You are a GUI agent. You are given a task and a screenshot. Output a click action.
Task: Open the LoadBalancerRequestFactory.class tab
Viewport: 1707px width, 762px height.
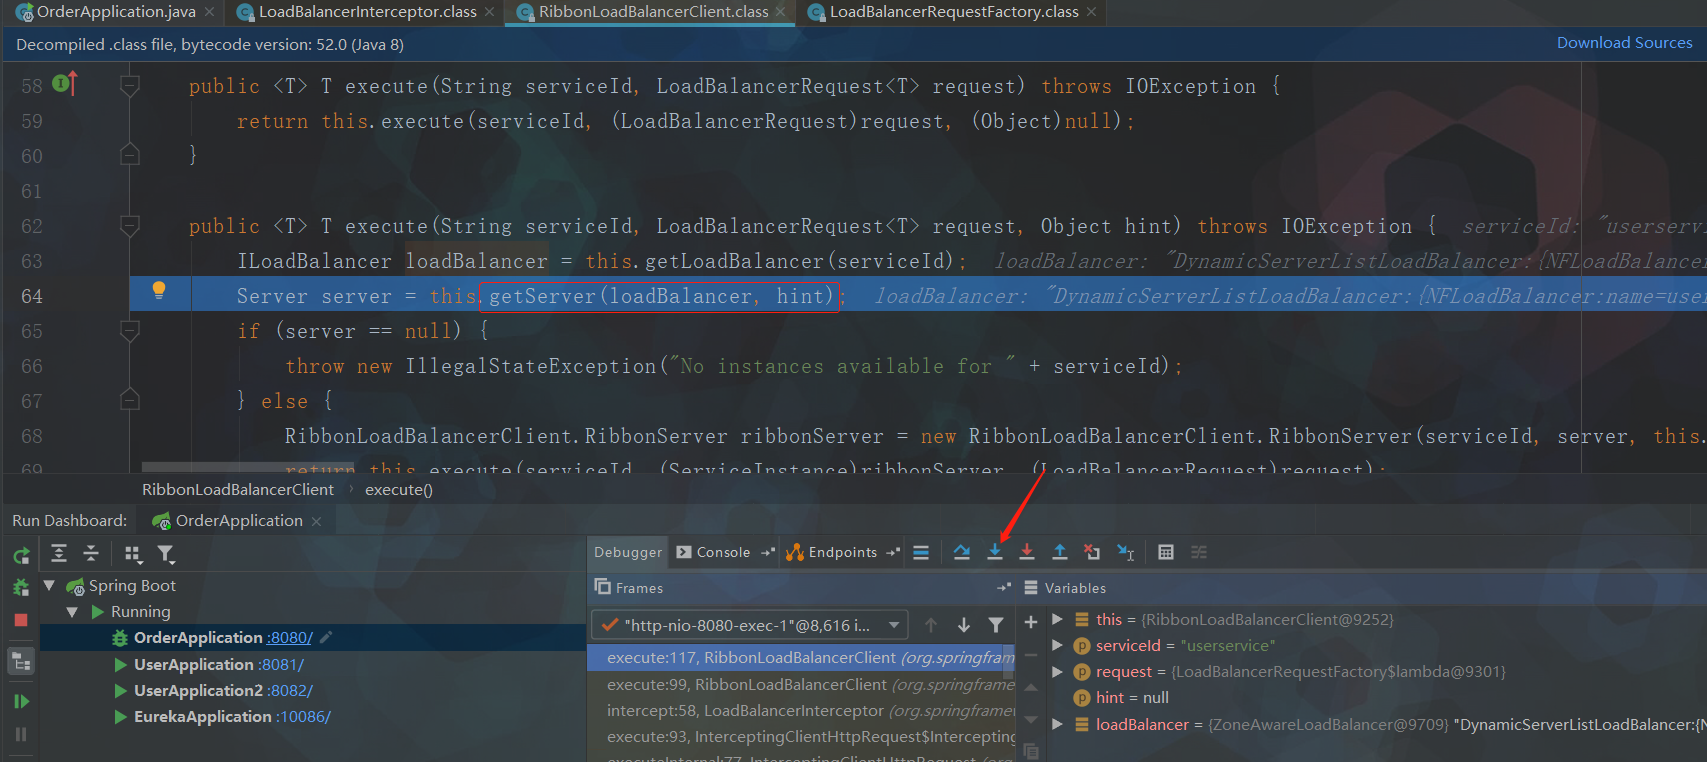click(953, 12)
